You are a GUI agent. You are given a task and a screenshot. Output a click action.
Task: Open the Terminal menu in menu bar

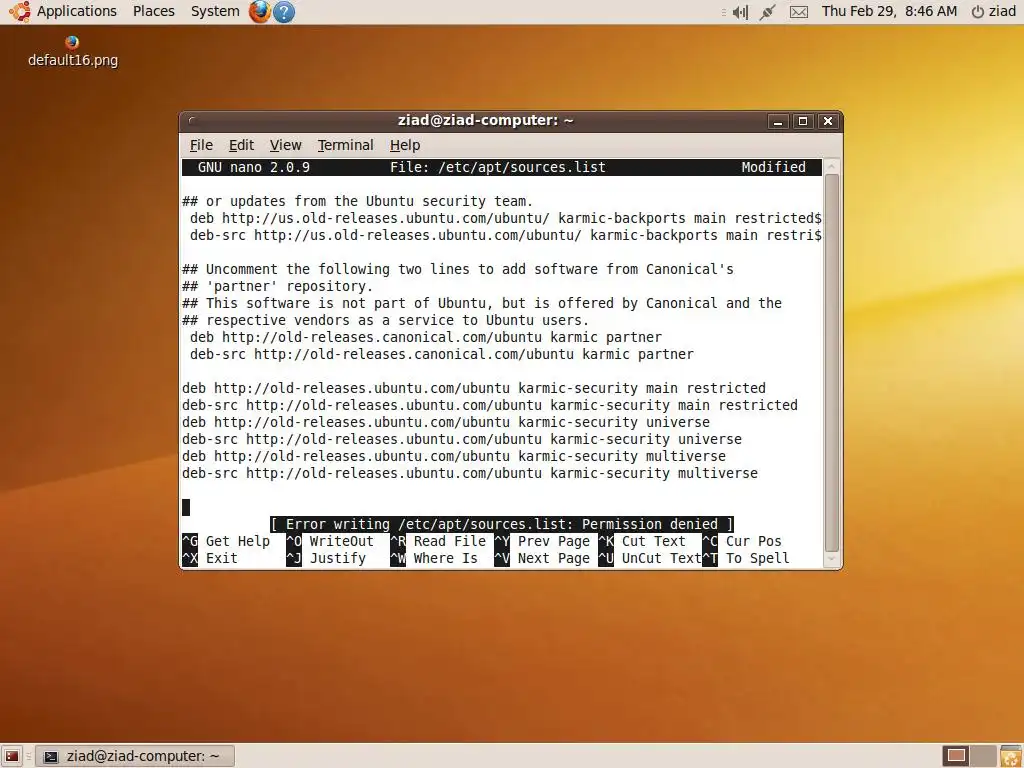point(345,145)
